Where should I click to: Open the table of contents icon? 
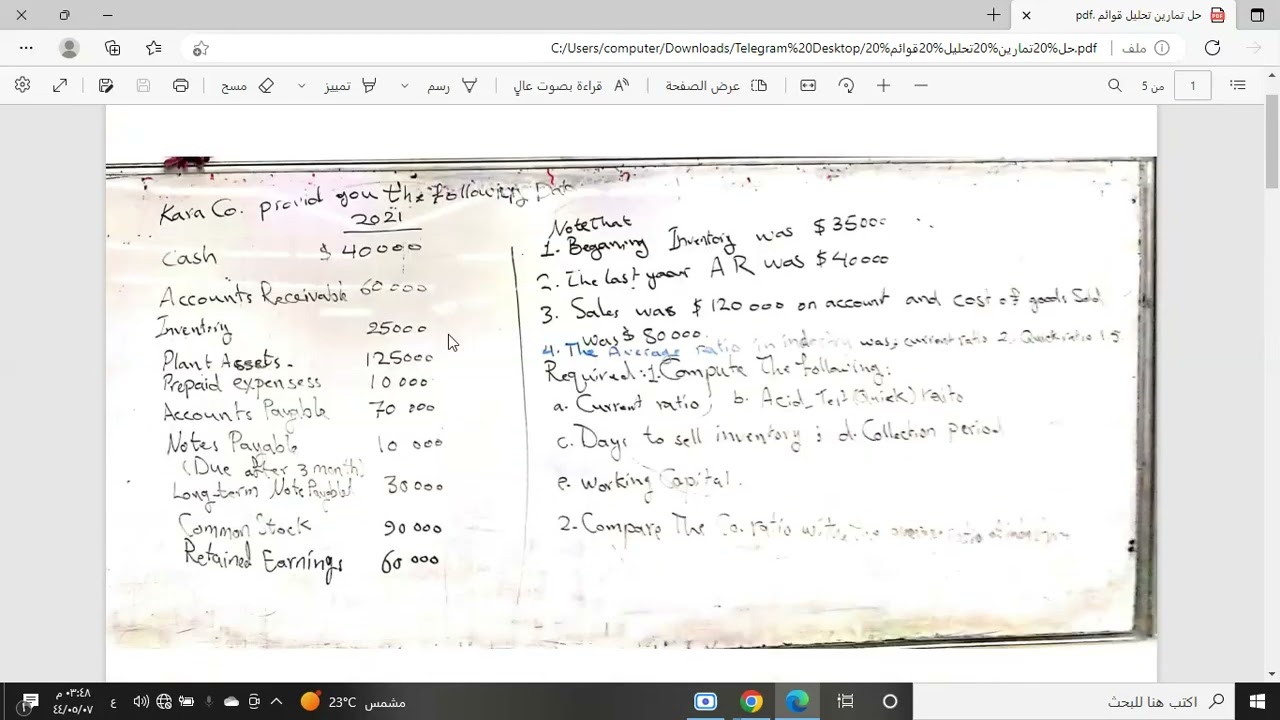click(x=1238, y=86)
